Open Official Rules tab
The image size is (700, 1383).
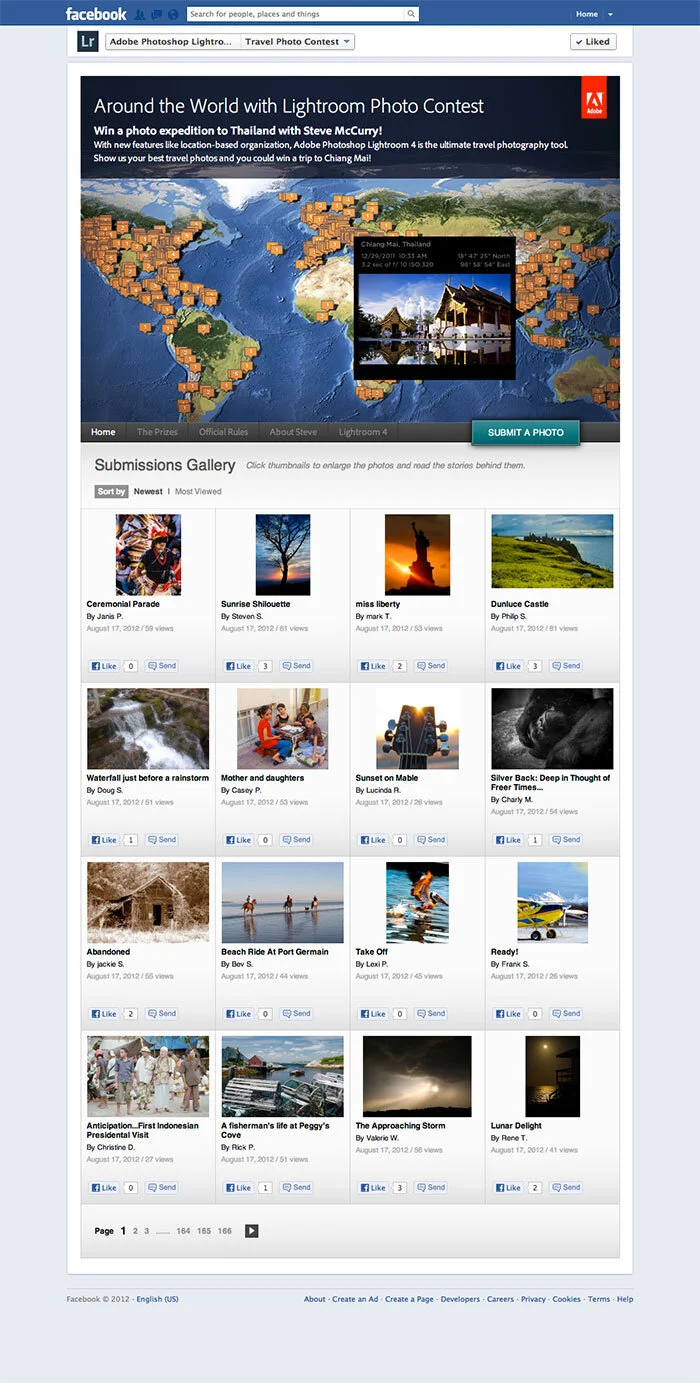click(224, 432)
